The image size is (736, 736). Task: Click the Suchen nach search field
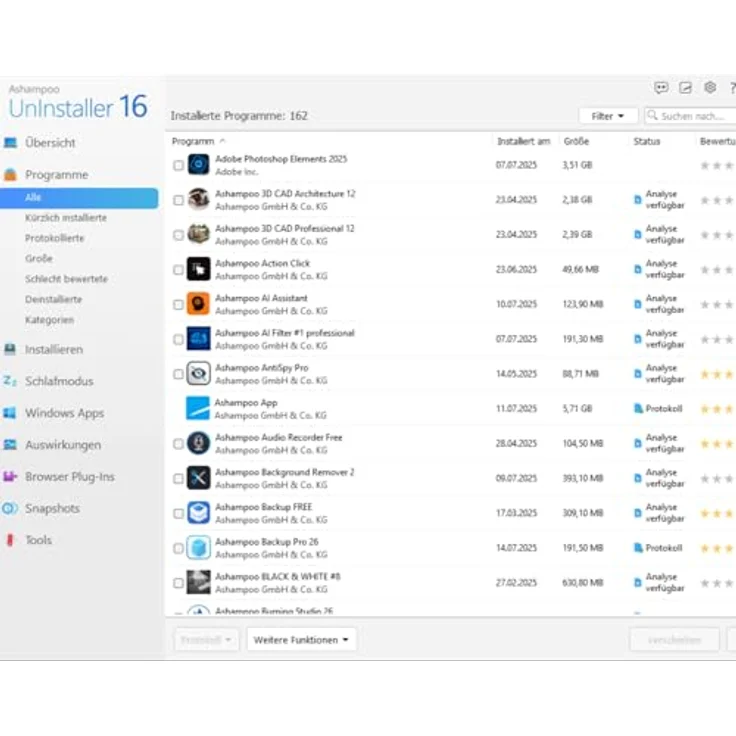[690, 116]
